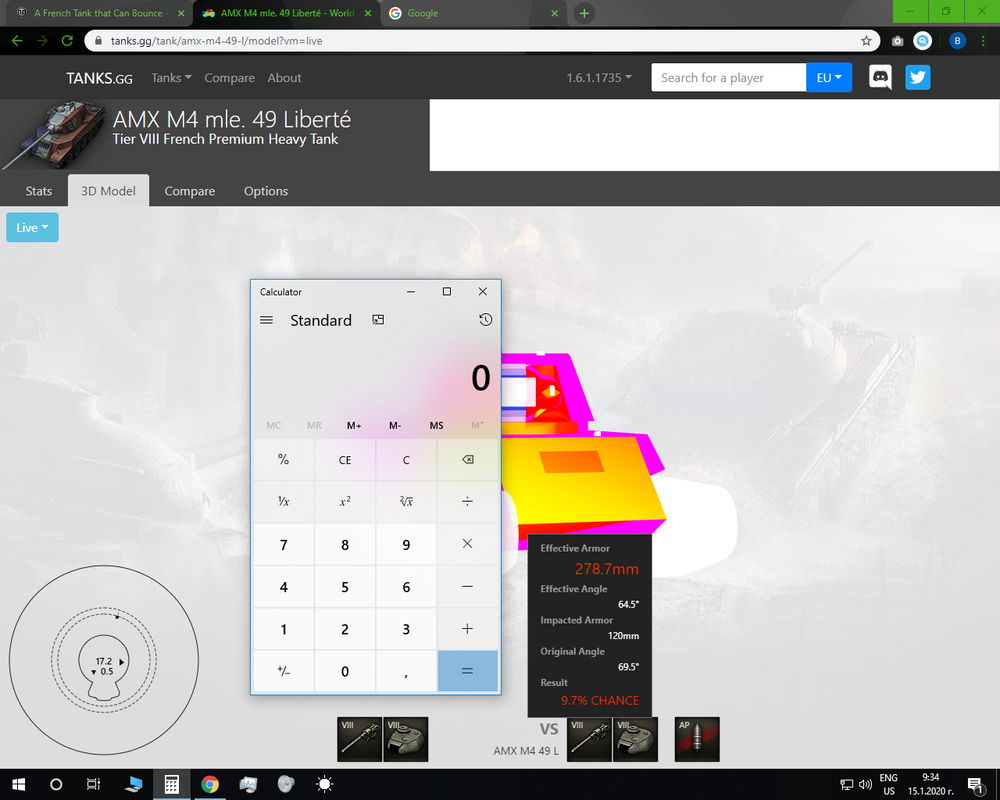Image resolution: width=1000 pixels, height=800 pixels.
Task: Click the Calculator backspace key
Action: pos(467,459)
